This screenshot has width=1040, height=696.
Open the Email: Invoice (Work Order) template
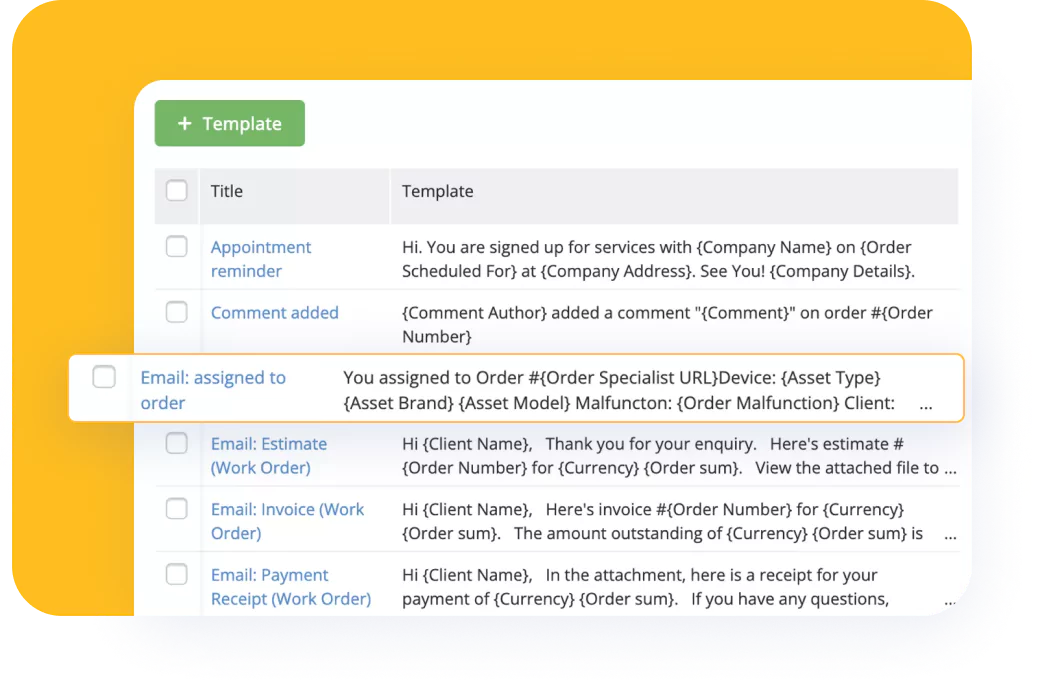pyautogui.click(x=287, y=520)
